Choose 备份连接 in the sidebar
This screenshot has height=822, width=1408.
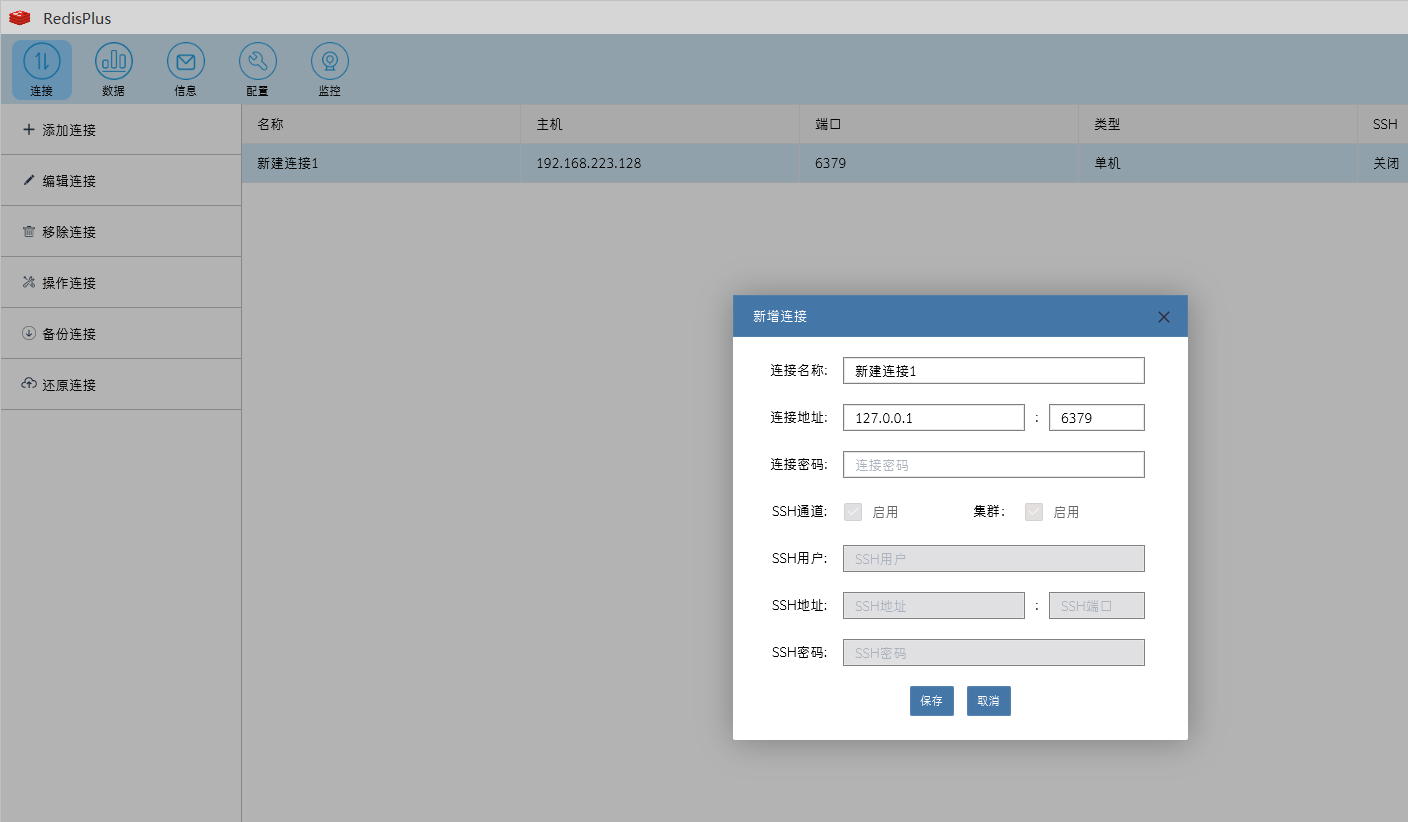(x=121, y=334)
